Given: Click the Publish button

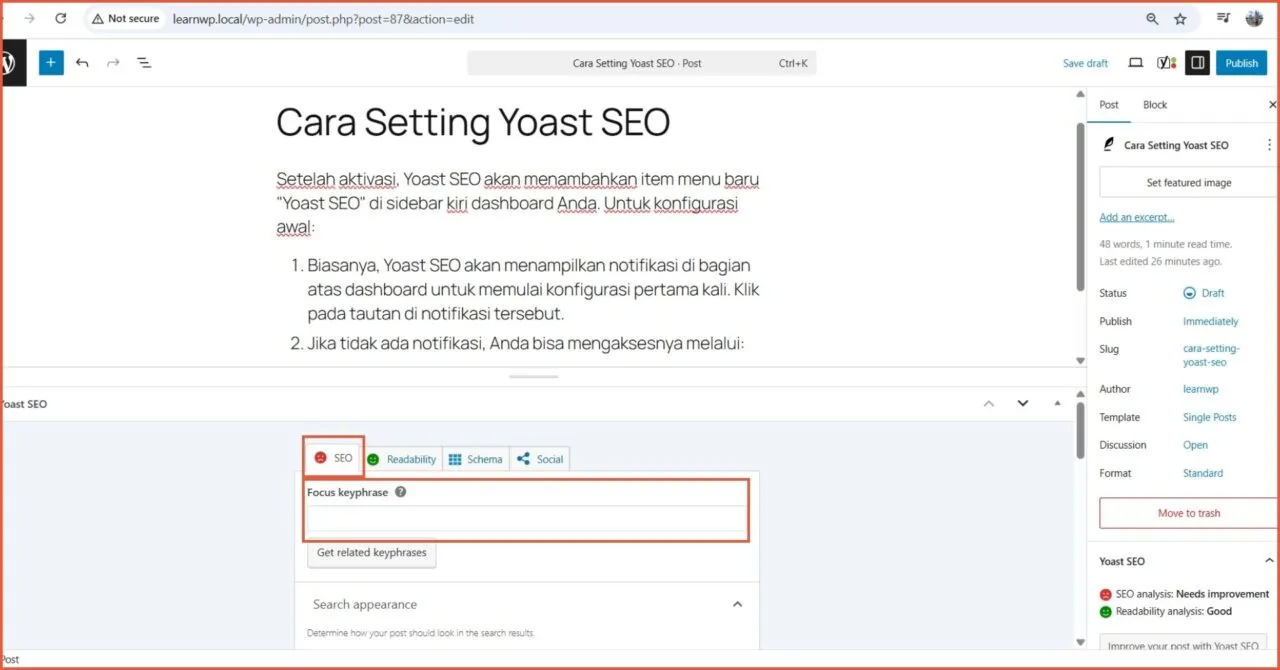Looking at the screenshot, I should click(1241, 62).
